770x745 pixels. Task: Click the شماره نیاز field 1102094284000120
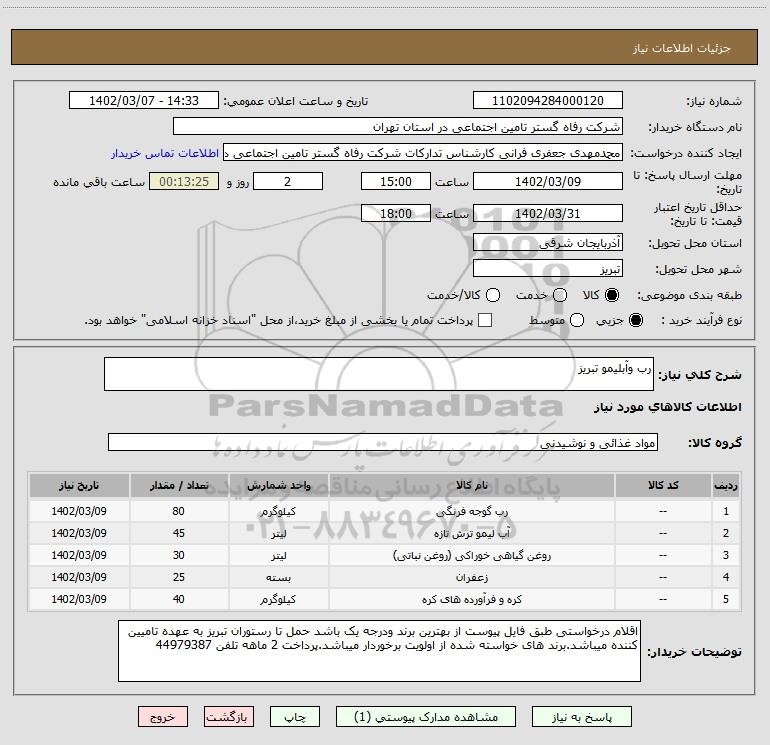tap(548, 101)
